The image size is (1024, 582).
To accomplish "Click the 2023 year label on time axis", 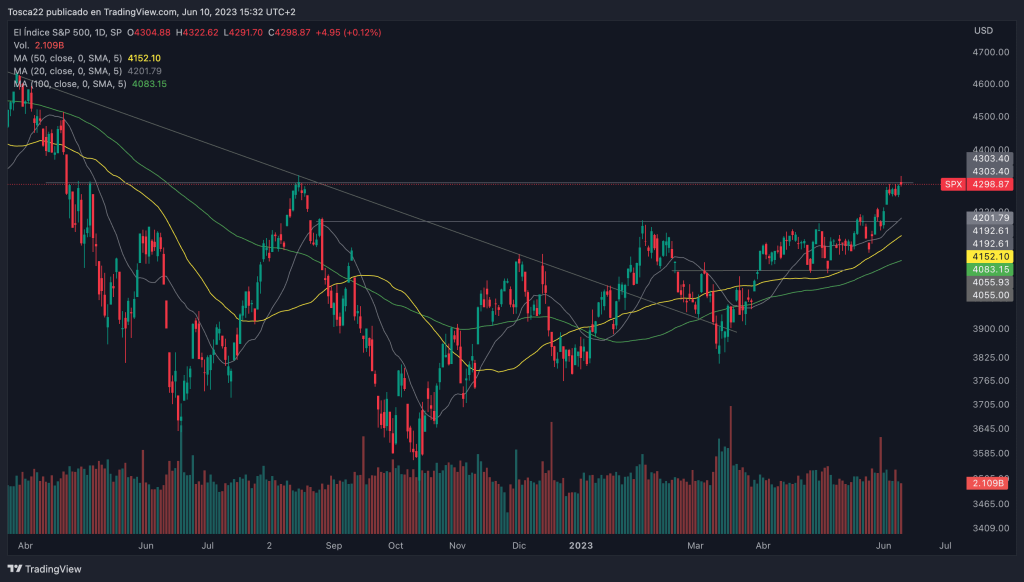I will [583, 547].
